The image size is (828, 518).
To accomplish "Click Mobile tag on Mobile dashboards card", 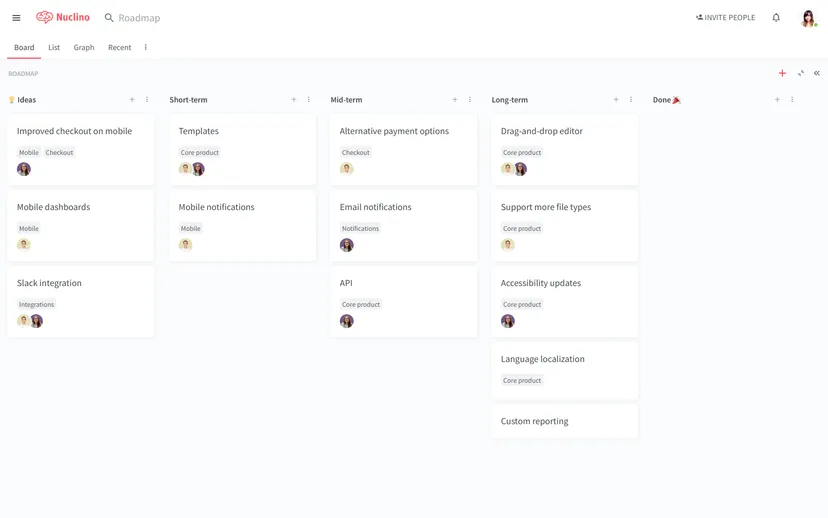I will tap(29, 229).
